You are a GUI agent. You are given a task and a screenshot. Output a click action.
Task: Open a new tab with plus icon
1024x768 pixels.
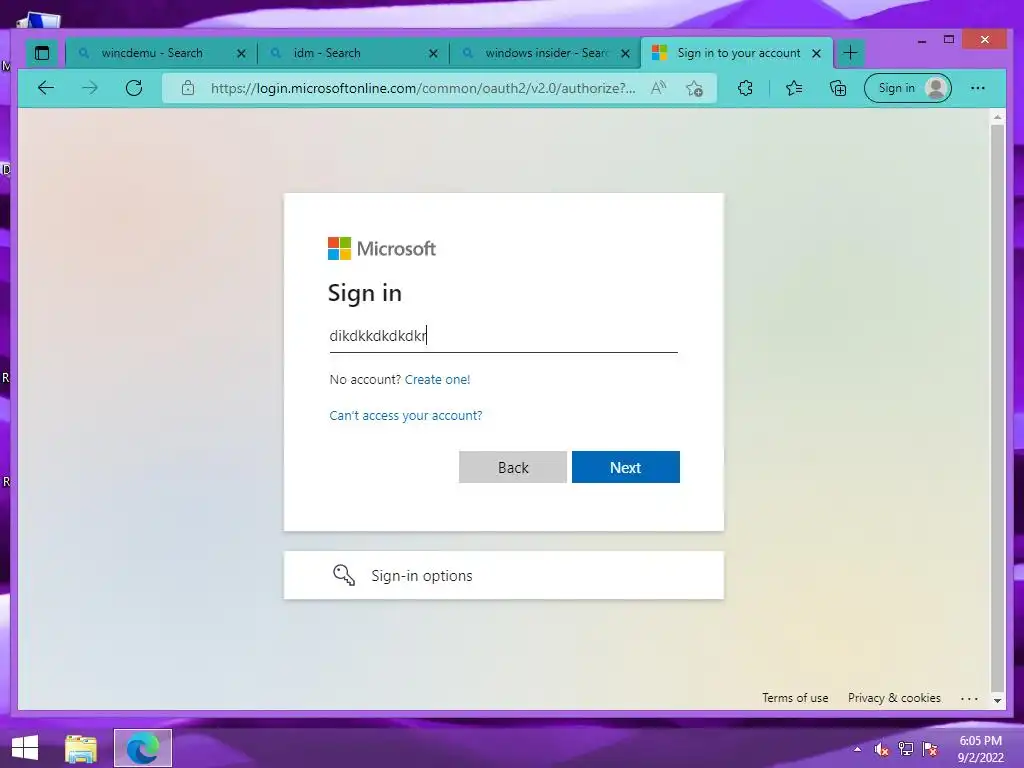[850, 53]
